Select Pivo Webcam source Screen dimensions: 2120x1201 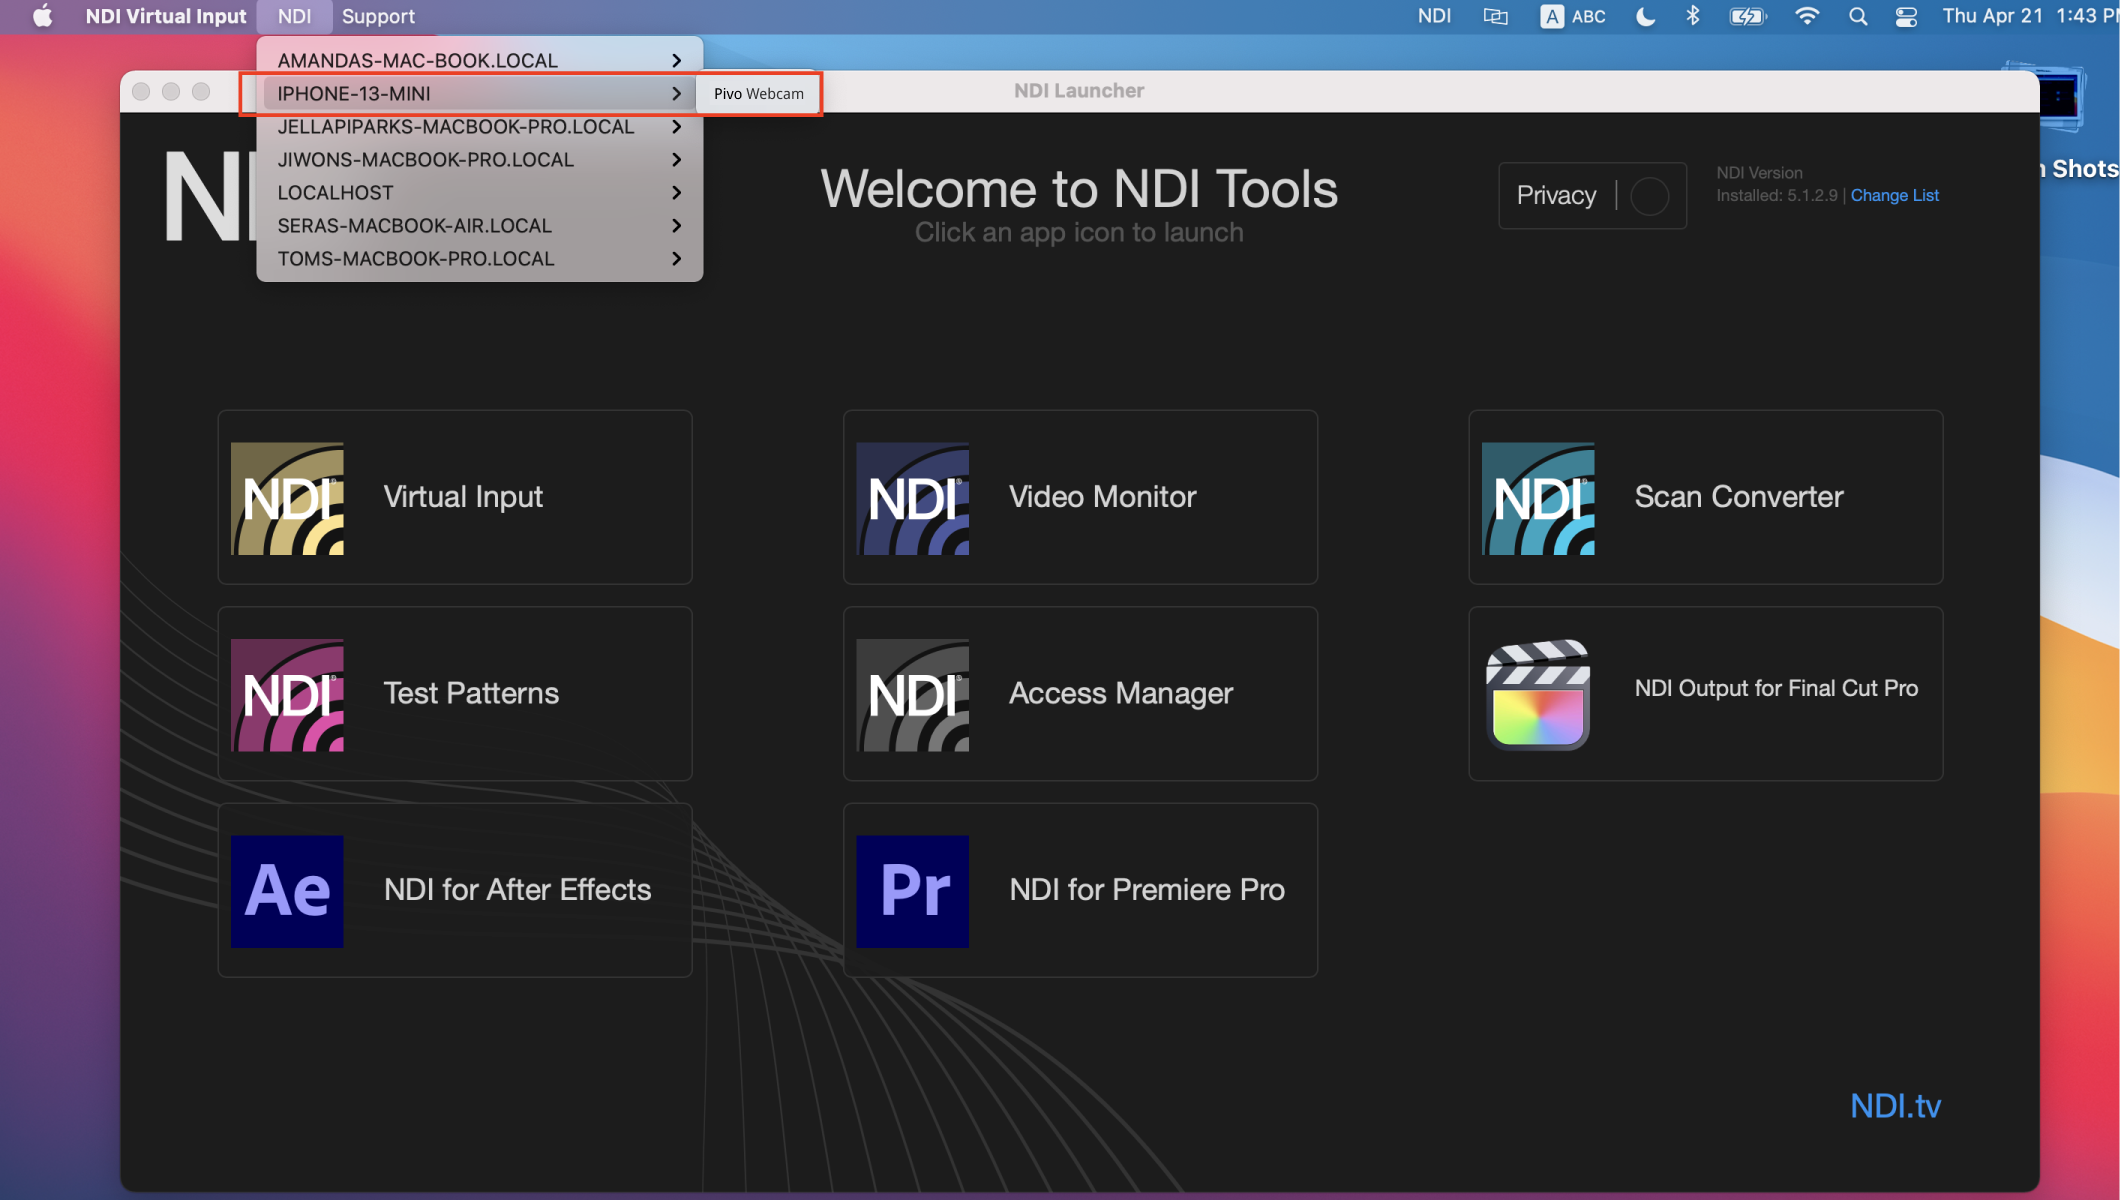point(758,93)
